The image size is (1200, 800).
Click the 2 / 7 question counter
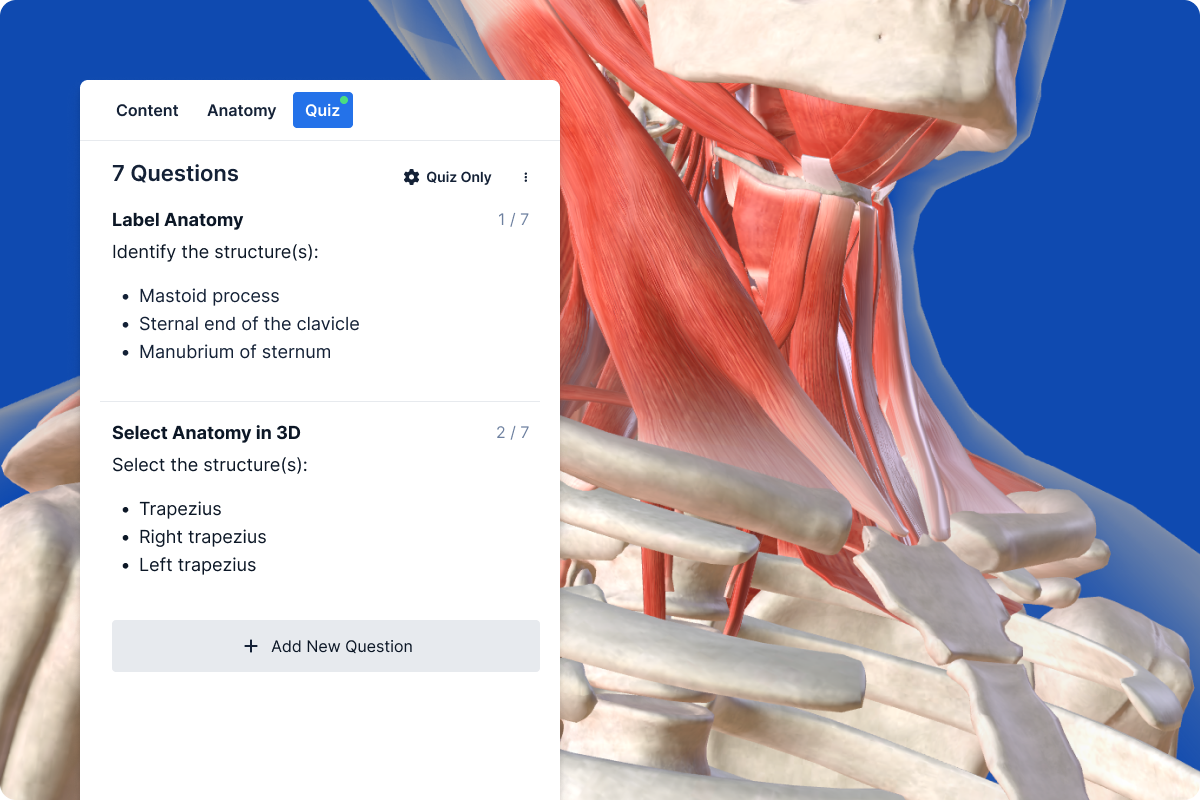pyautogui.click(x=512, y=433)
